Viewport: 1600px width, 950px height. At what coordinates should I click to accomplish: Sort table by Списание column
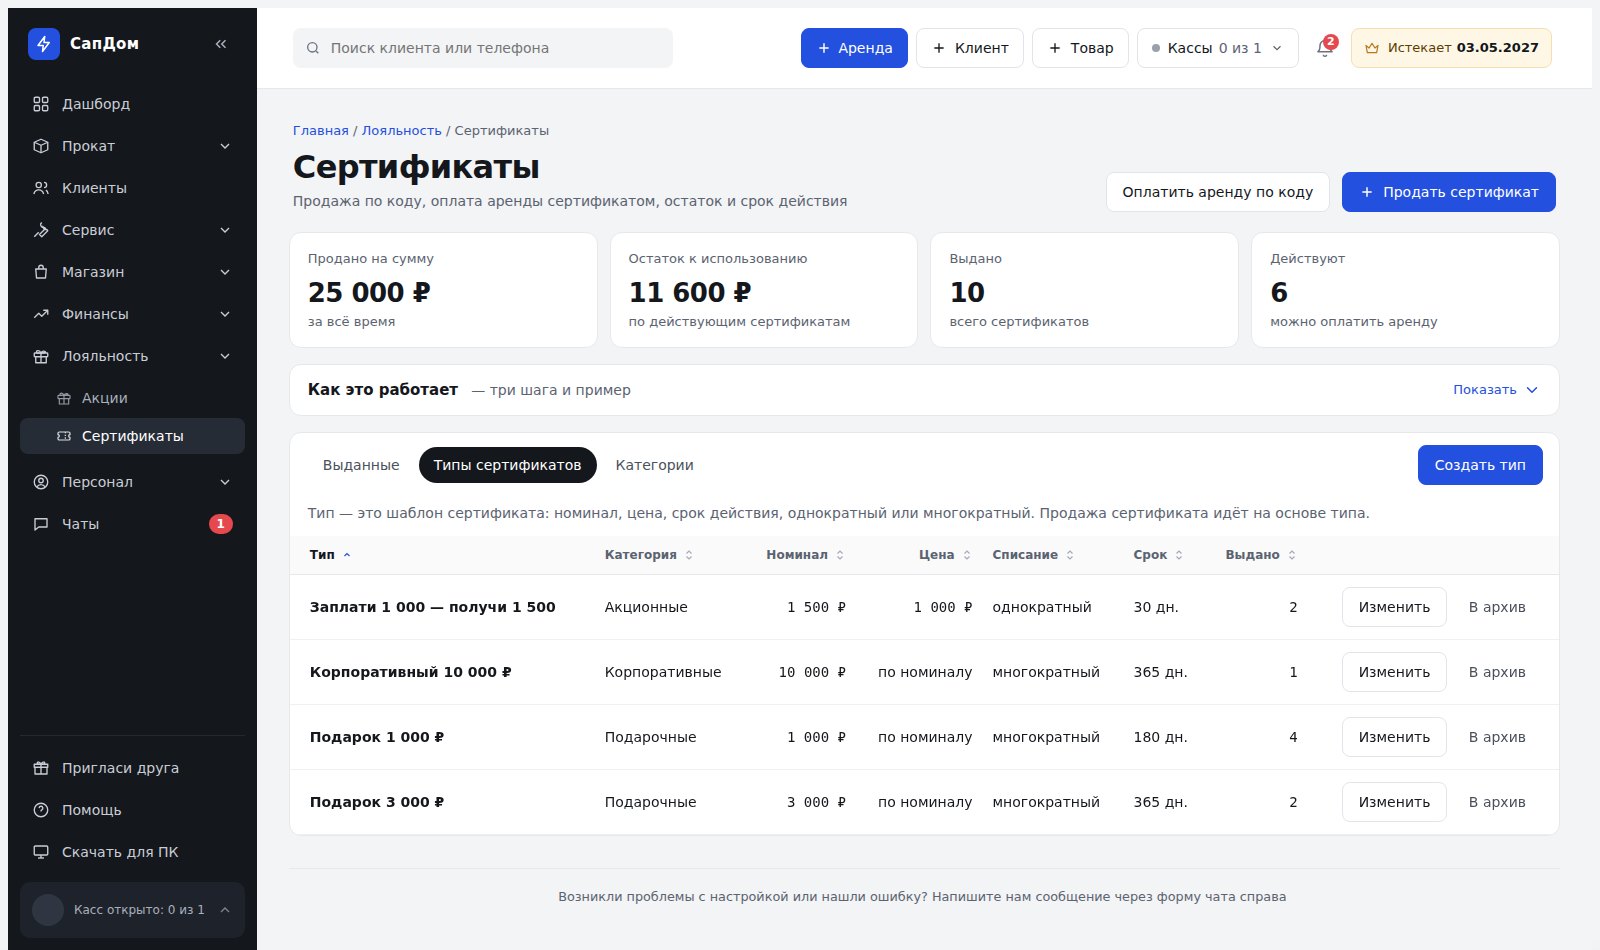point(1033,555)
